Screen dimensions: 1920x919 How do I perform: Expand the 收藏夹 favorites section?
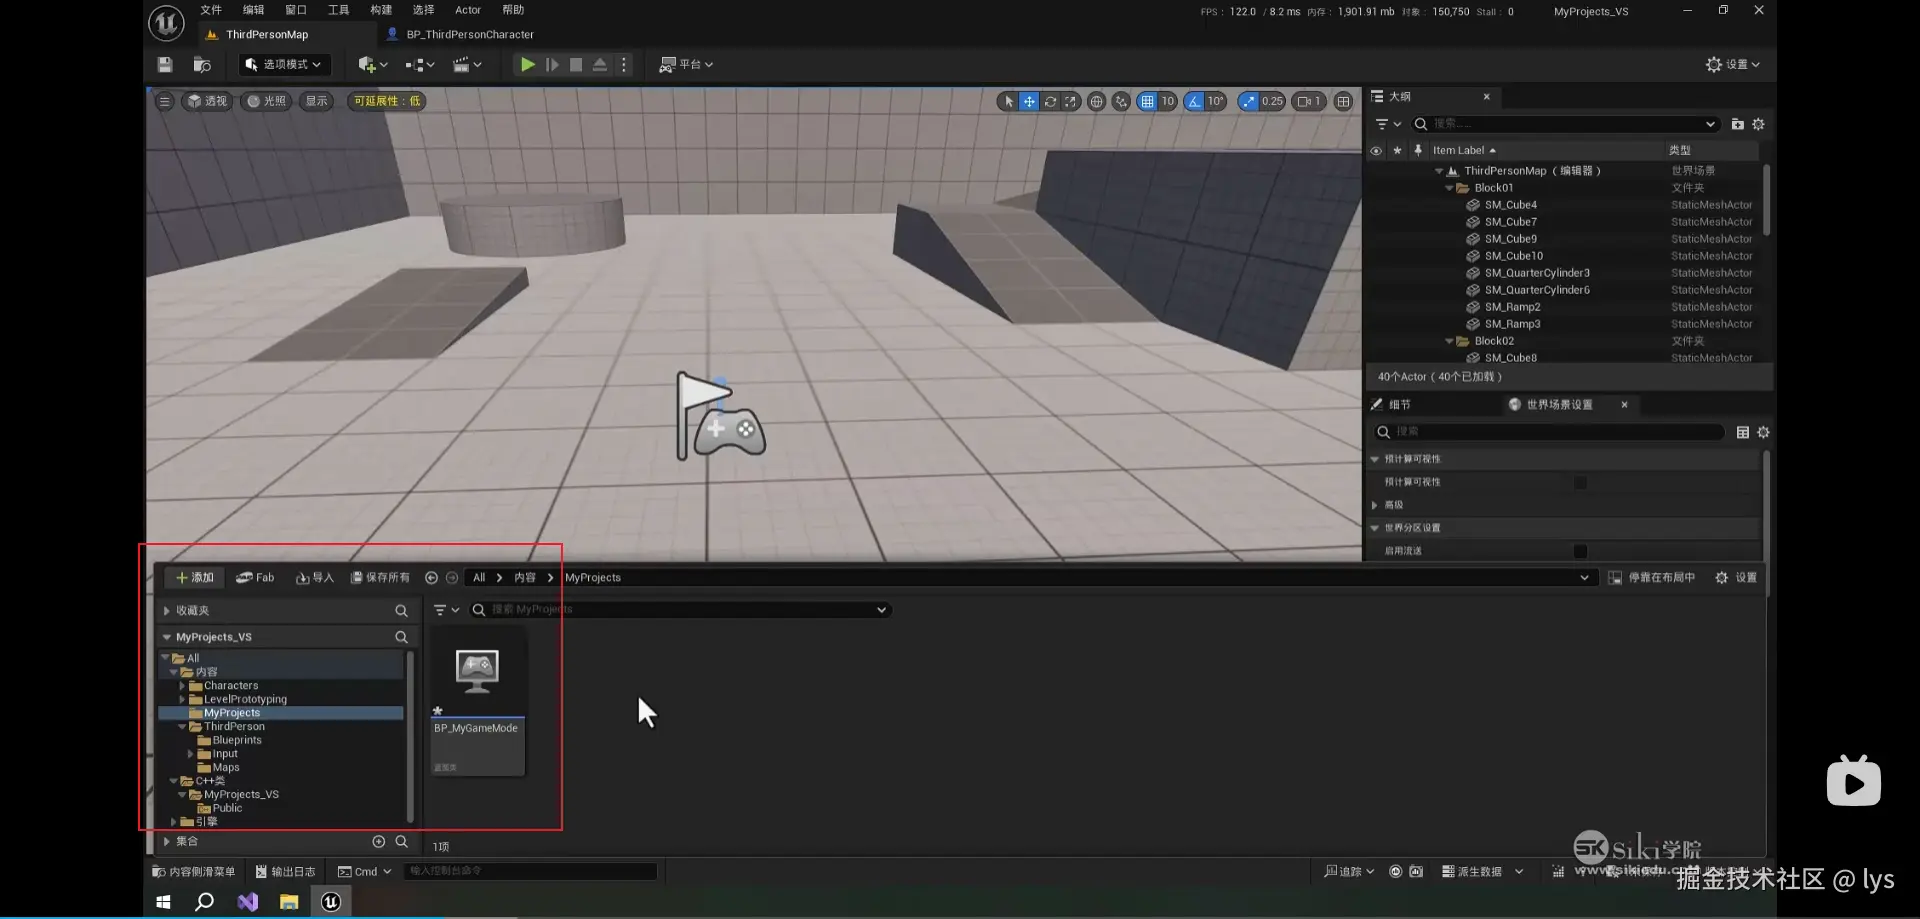(x=166, y=610)
